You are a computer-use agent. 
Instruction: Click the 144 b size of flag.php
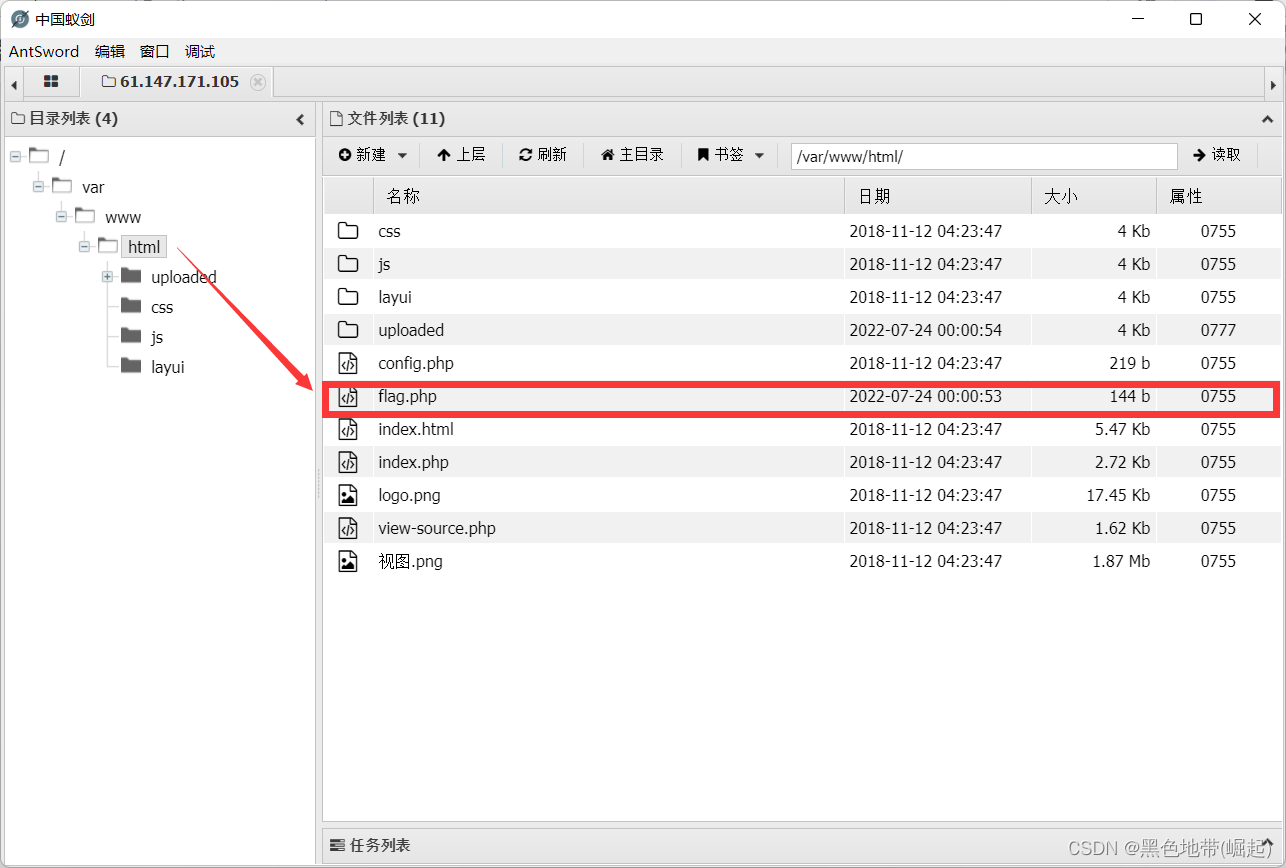[1130, 396]
